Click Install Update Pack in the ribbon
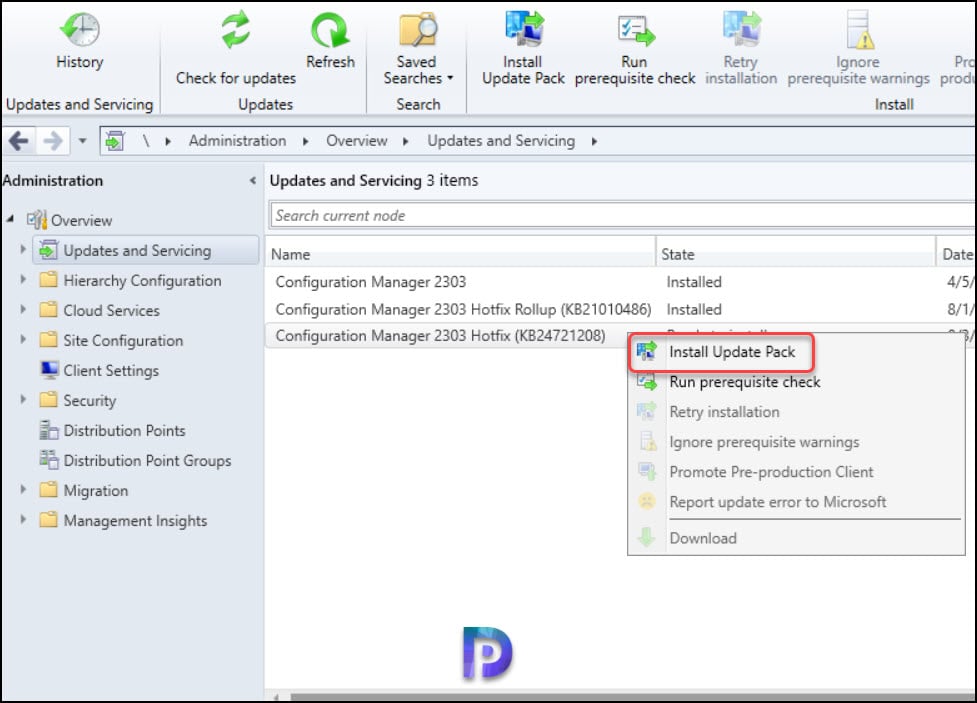Image resolution: width=977 pixels, height=703 pixels. click(x=523, y=49)
